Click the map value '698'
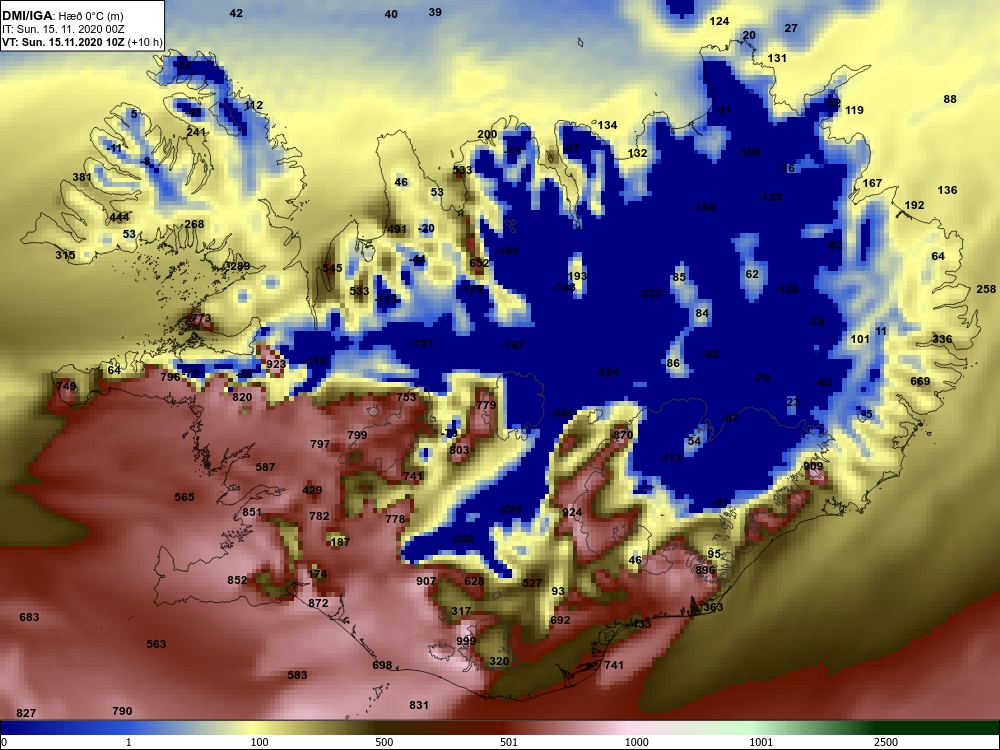The image size is (1000, 750). 382,666
